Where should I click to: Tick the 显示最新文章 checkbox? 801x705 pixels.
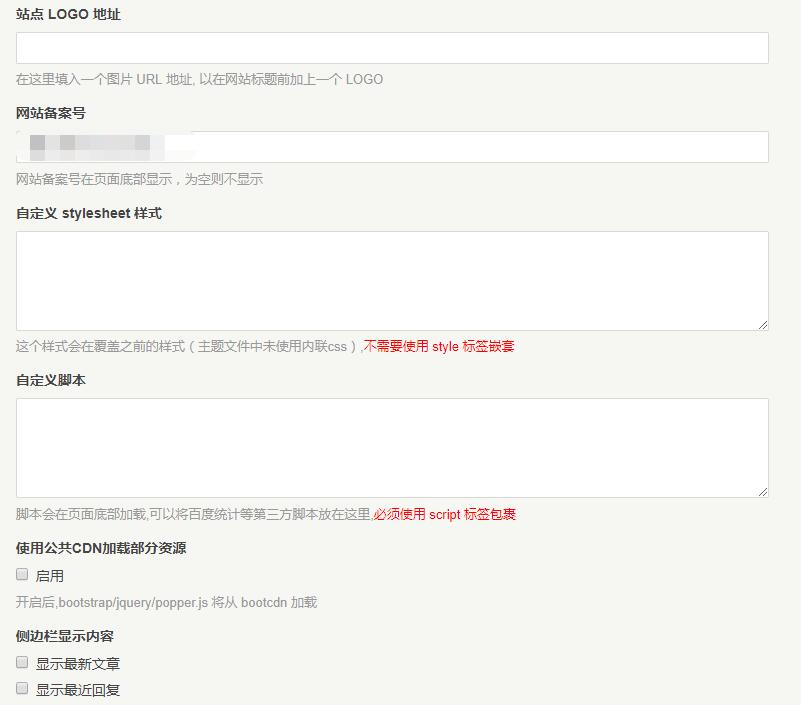22,662
